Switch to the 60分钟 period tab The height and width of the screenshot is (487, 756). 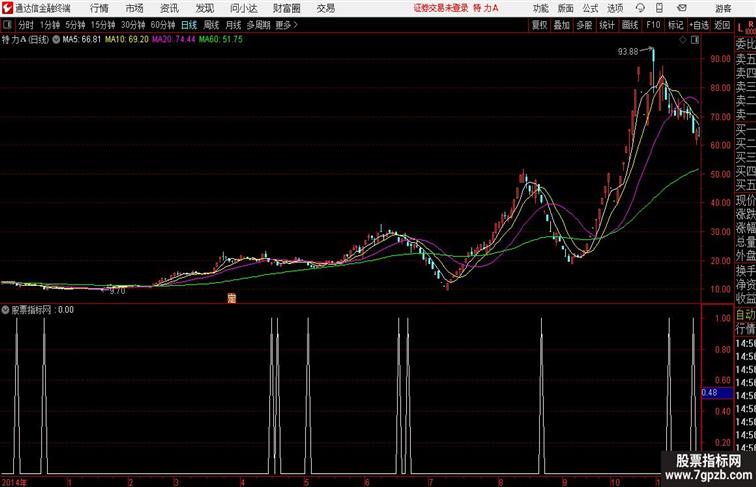(163, 25)
